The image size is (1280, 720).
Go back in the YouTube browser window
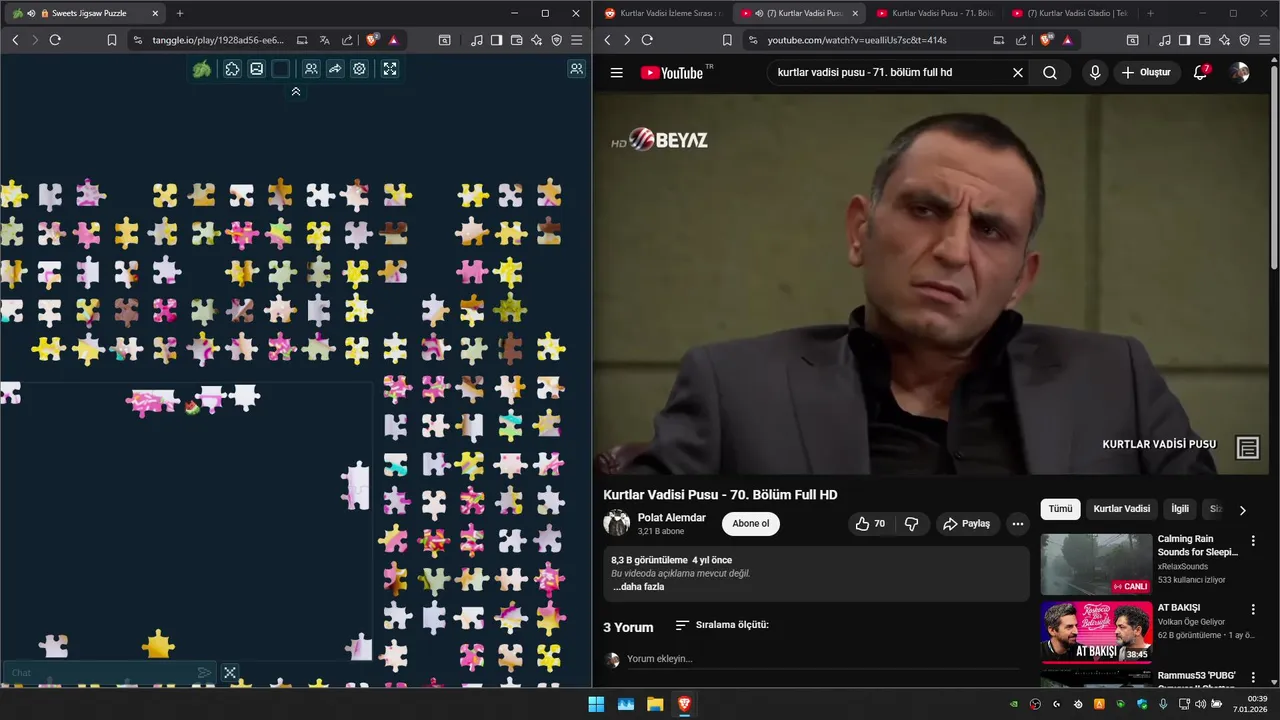pyautogui.click(x=607, y=40)
